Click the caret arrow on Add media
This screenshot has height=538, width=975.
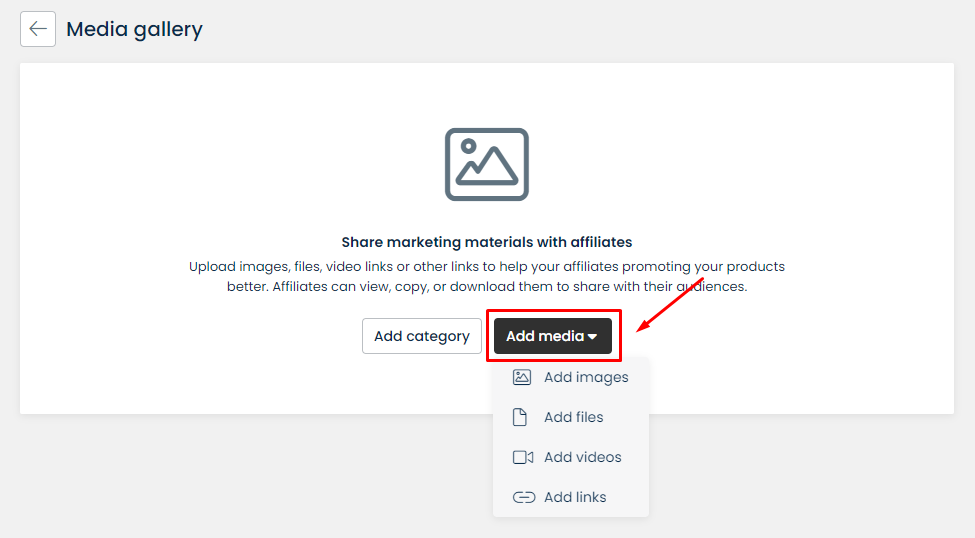tap(593, 337)
